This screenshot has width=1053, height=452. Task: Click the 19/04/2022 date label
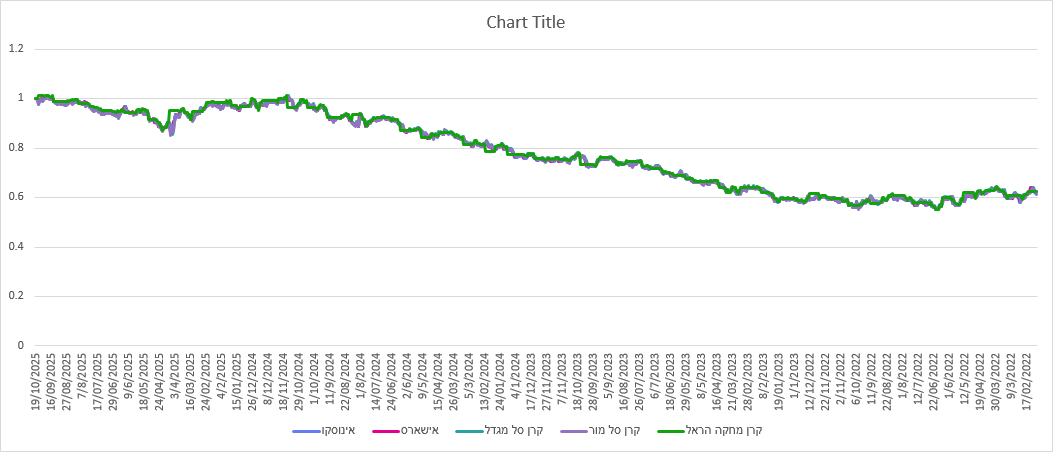pos(982,381)
